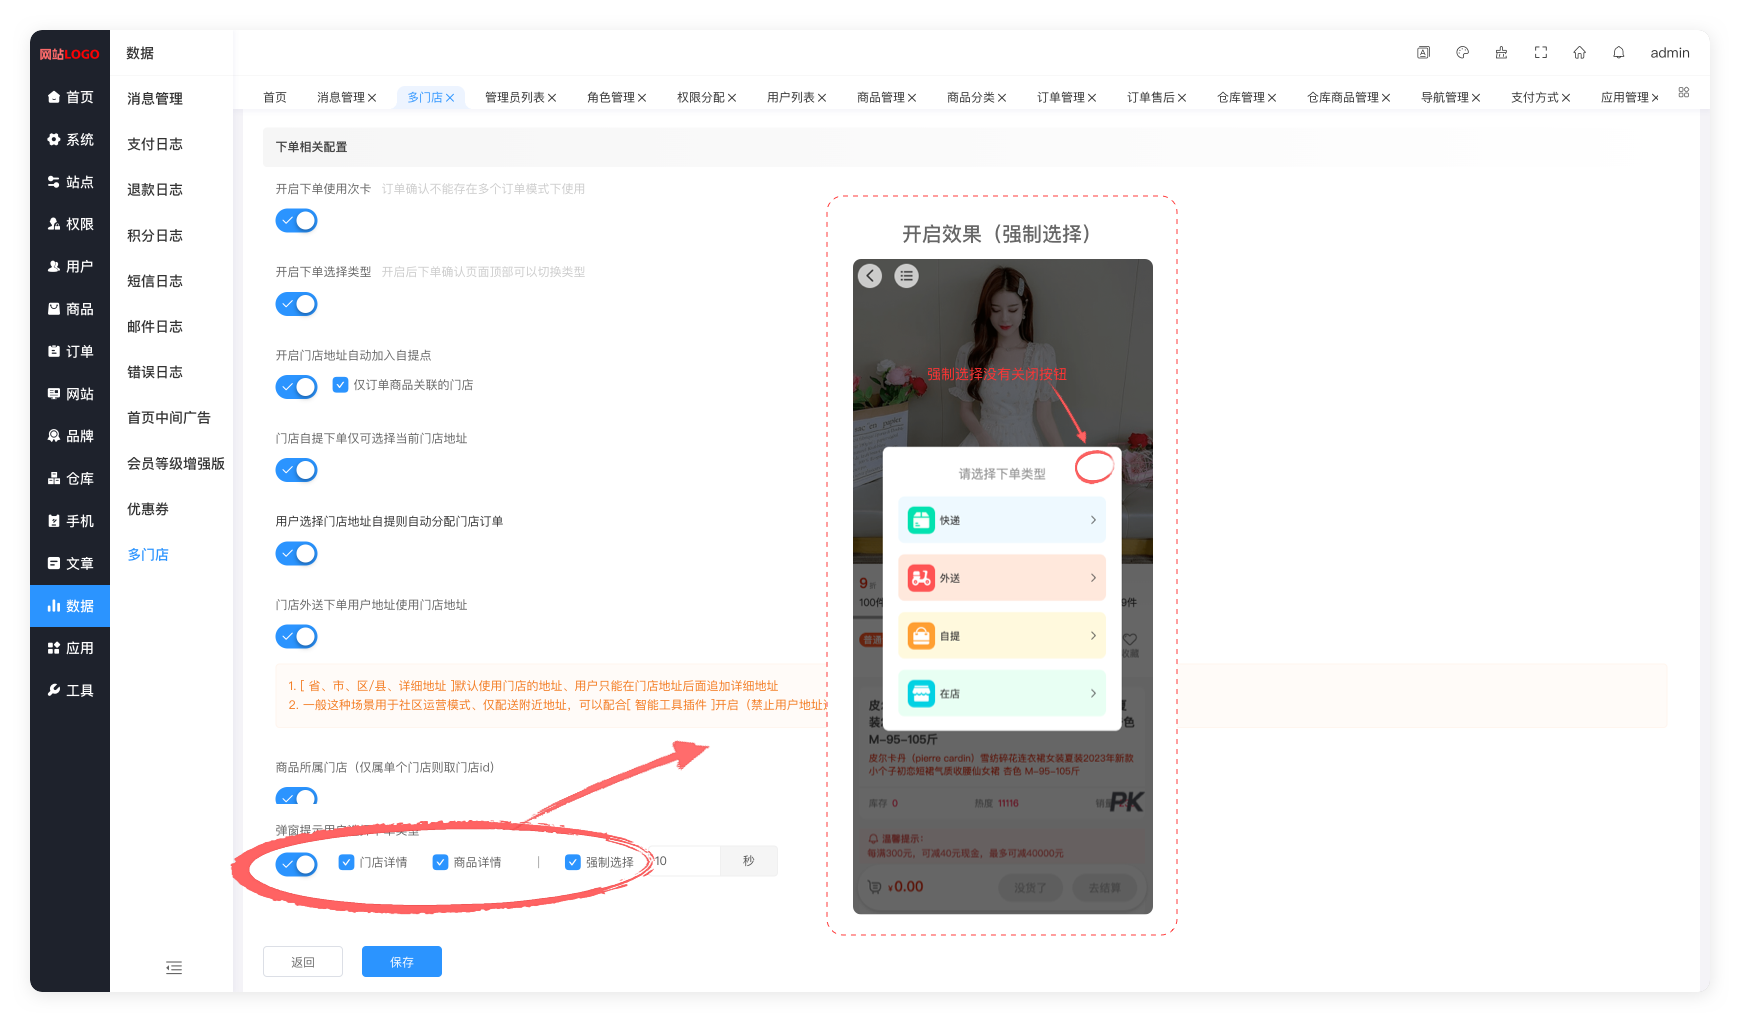1740x1022 pixels.
Task: Uncheck 仅订单商品关联的门店 checkbox
Action: 341,385
